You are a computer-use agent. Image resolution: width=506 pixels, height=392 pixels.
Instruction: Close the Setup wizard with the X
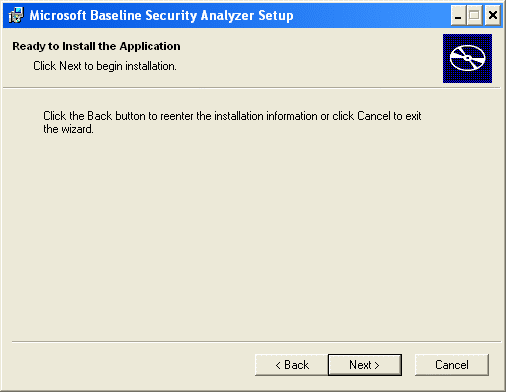coord(493,15)
